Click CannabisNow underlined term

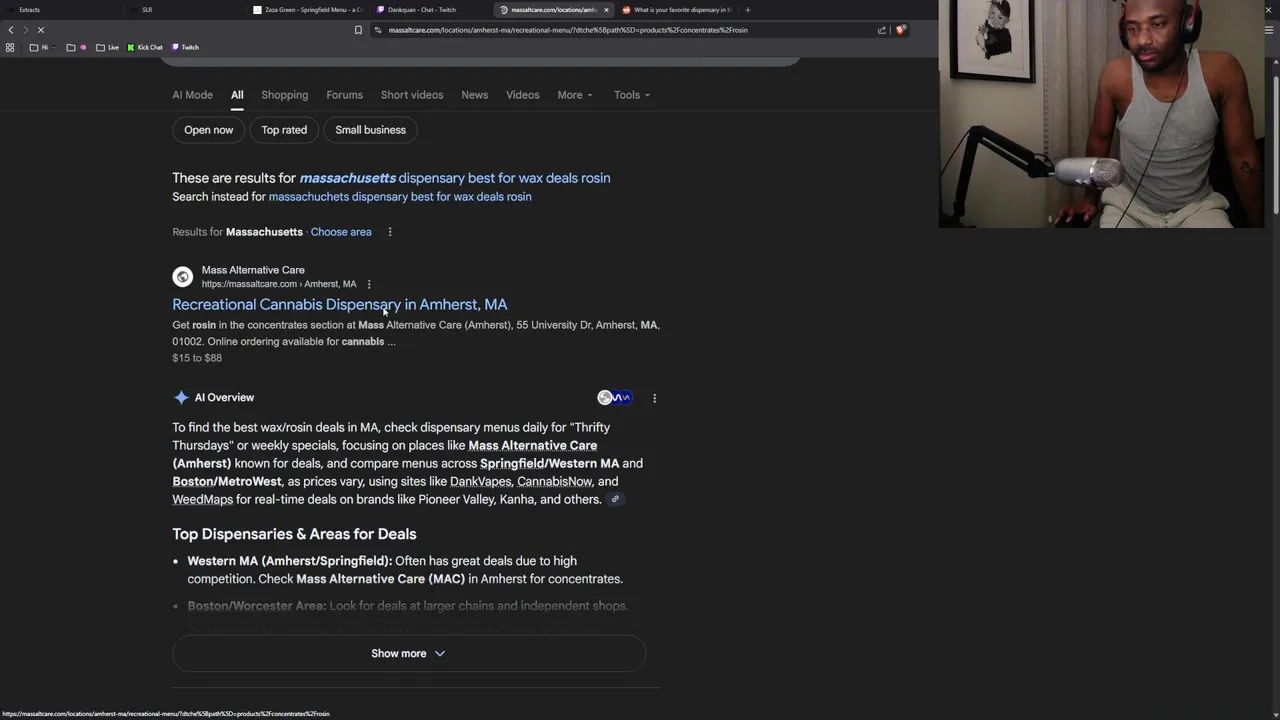(555, 482)
